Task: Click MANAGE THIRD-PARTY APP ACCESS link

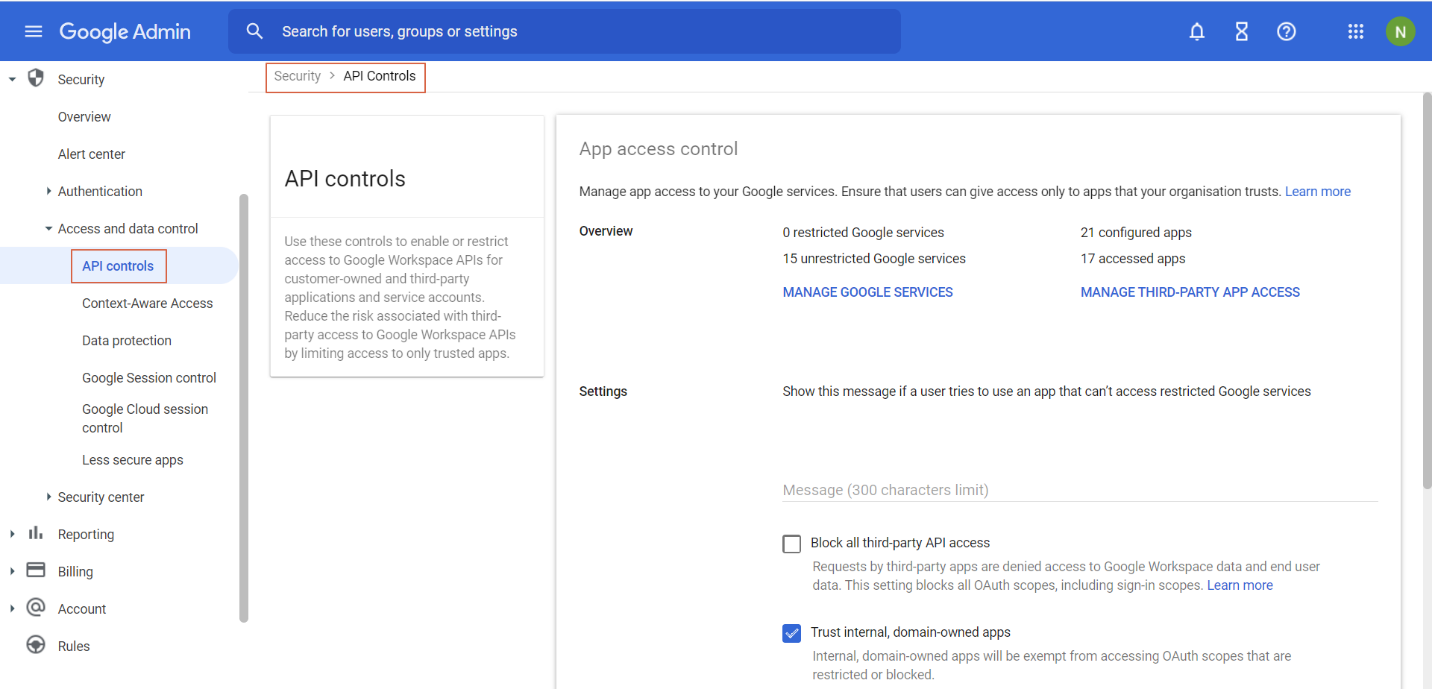Action: tap(1190, 292)
